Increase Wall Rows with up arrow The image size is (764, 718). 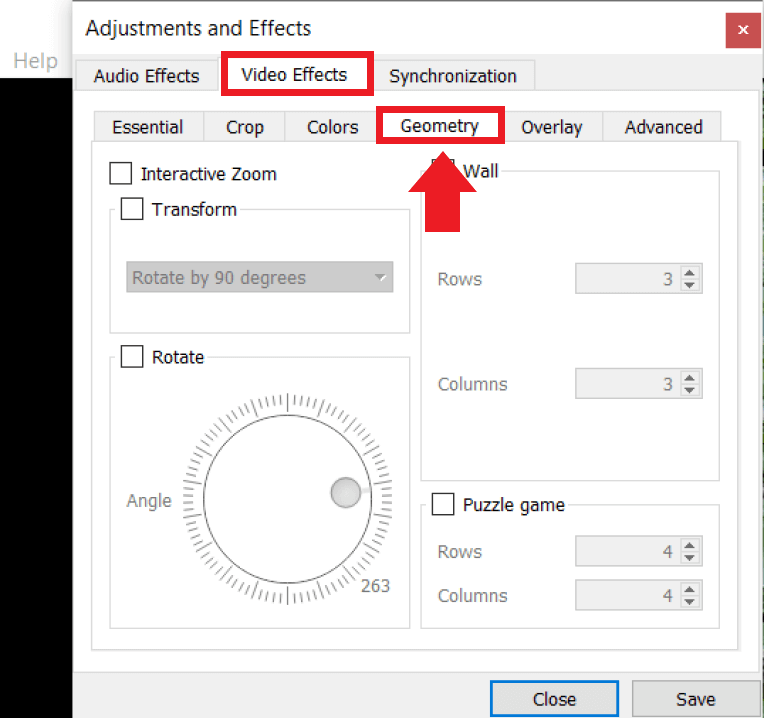pyautogui.click(x=689, y=273)
